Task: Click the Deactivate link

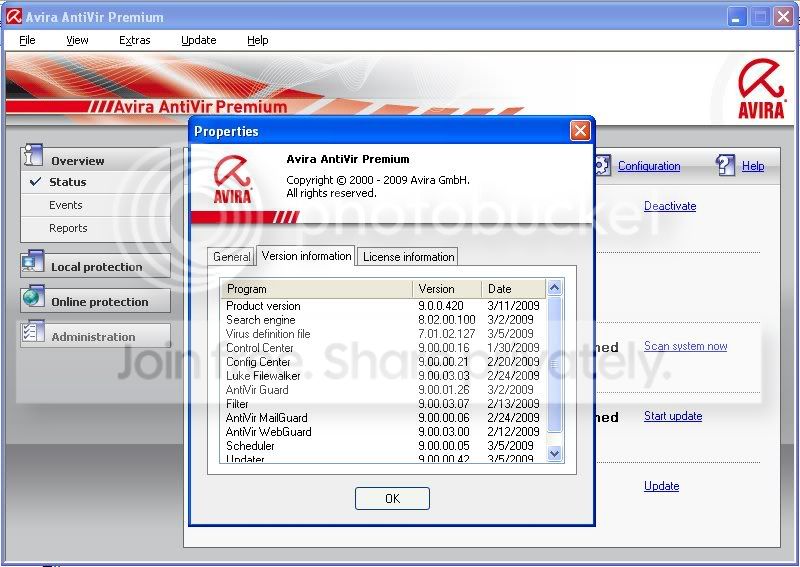Action: tap(670, 206)
